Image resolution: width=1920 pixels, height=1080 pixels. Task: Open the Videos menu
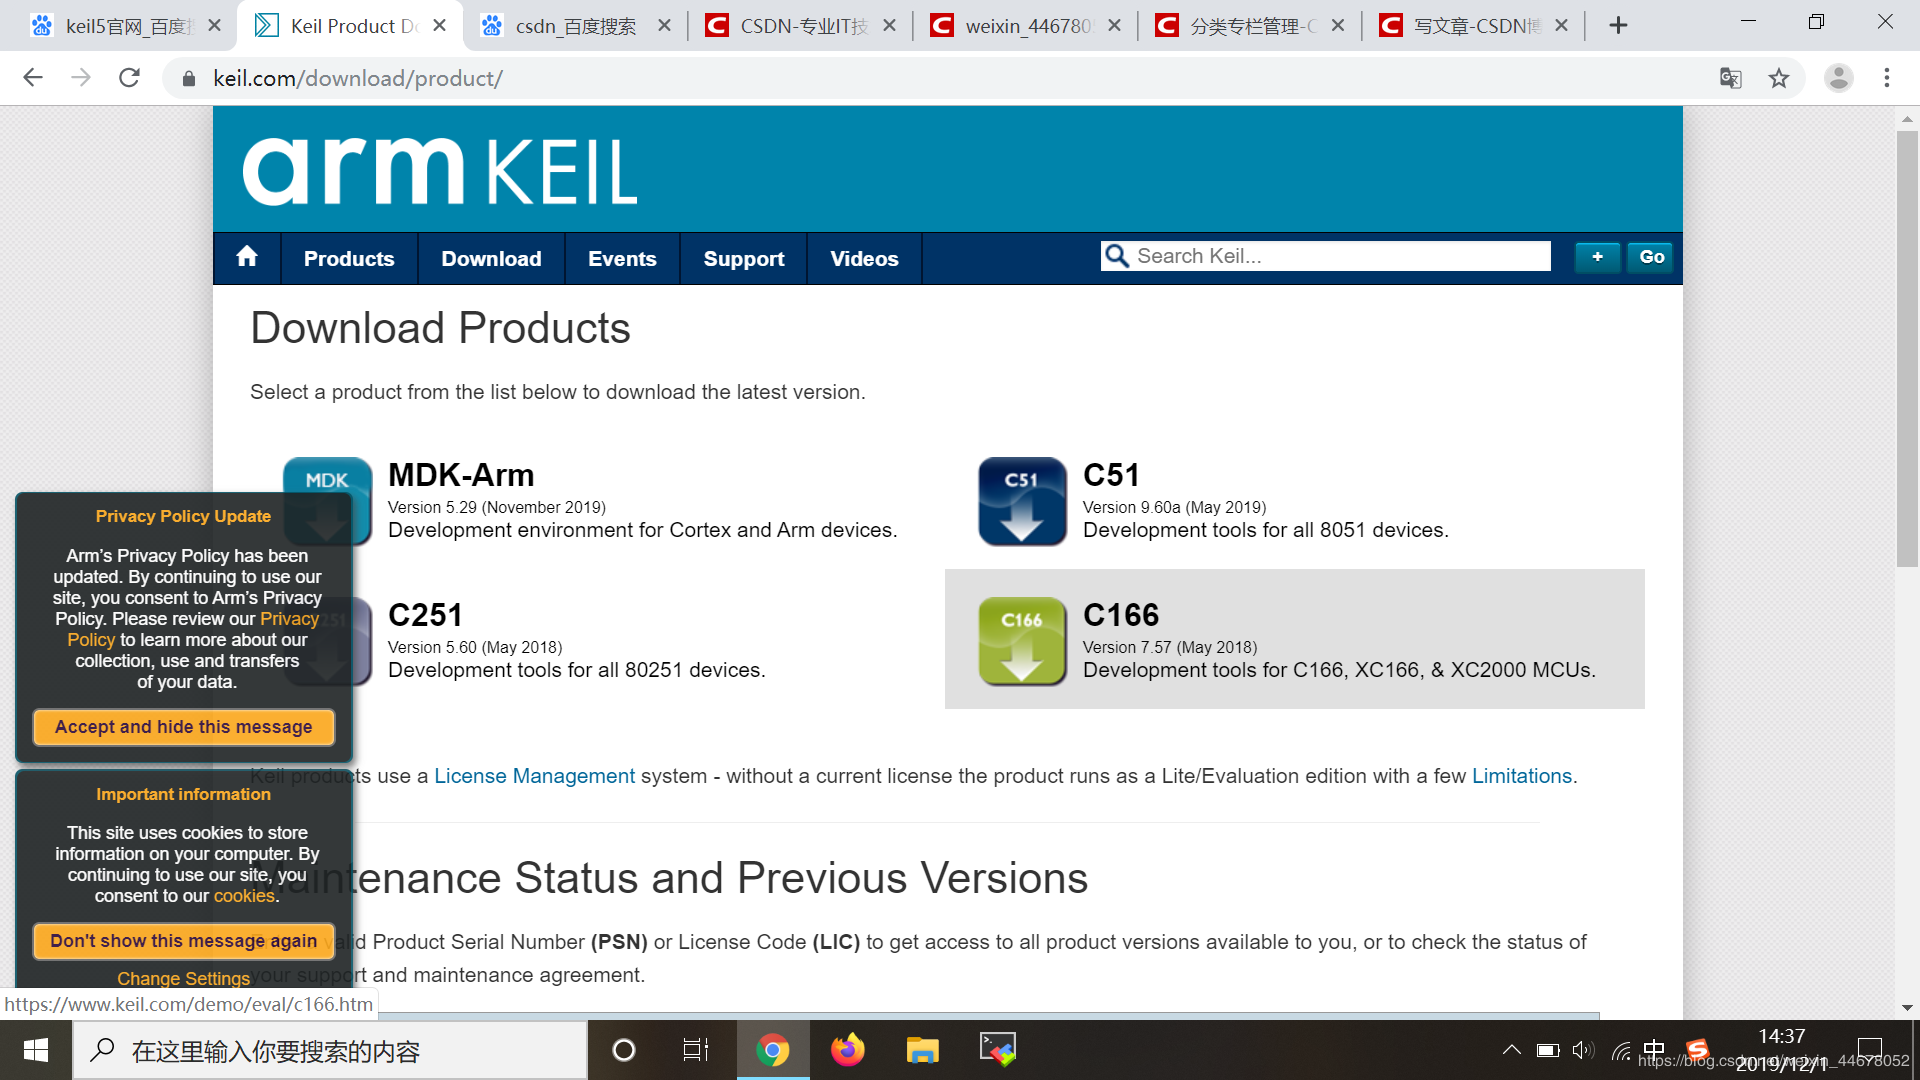[864, 258]
